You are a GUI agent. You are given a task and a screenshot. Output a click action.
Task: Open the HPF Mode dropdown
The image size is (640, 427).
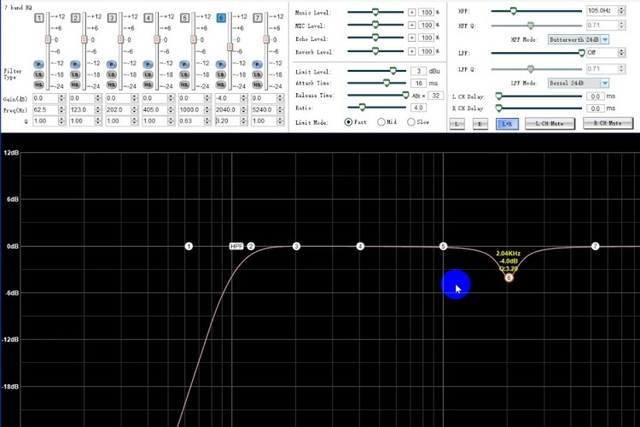coord(605,40)
